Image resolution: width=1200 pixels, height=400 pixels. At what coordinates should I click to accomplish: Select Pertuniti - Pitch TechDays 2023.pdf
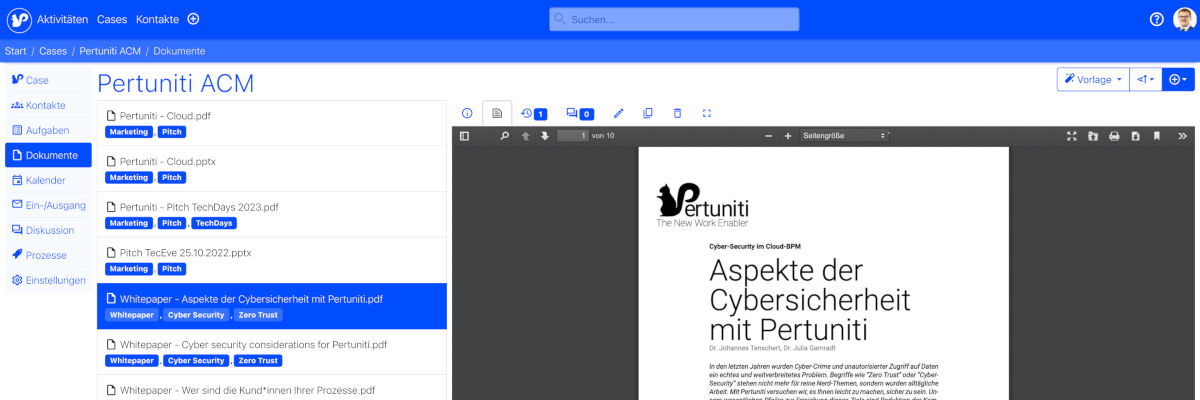point(272,215)
